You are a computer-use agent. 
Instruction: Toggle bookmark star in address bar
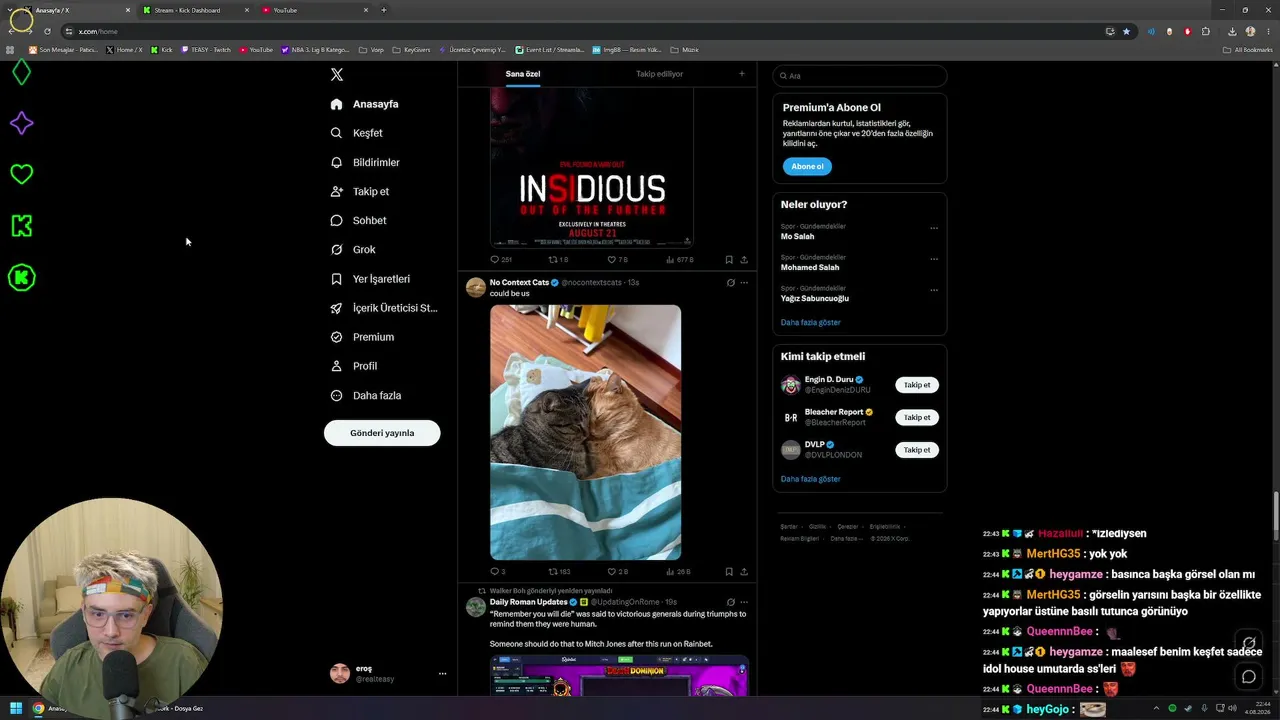[x=1126, y=31]
